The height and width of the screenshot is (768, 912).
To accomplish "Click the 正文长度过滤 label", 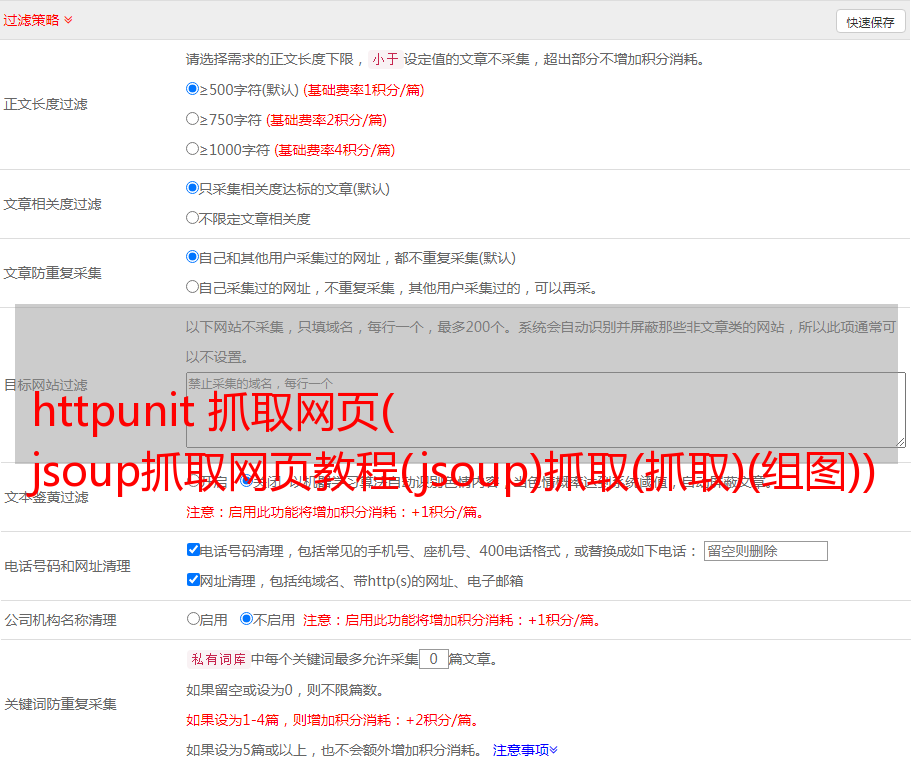I will (x=45, y=104).
